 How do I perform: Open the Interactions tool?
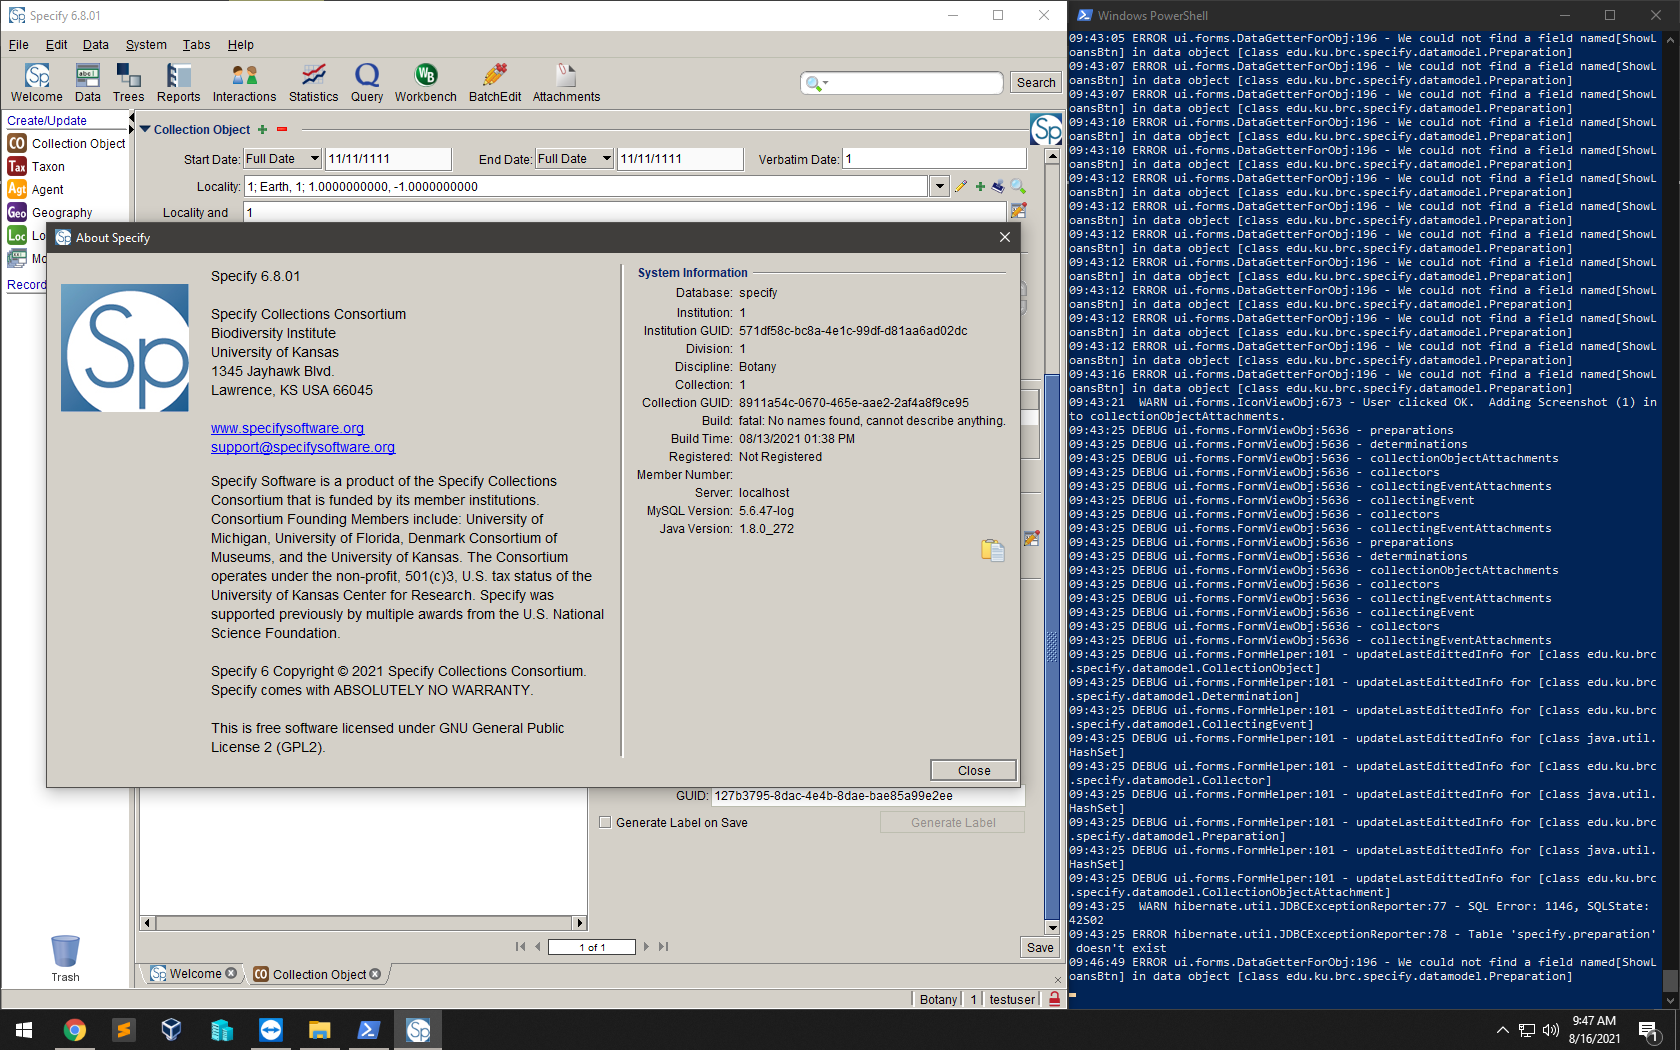click(244, 82)
